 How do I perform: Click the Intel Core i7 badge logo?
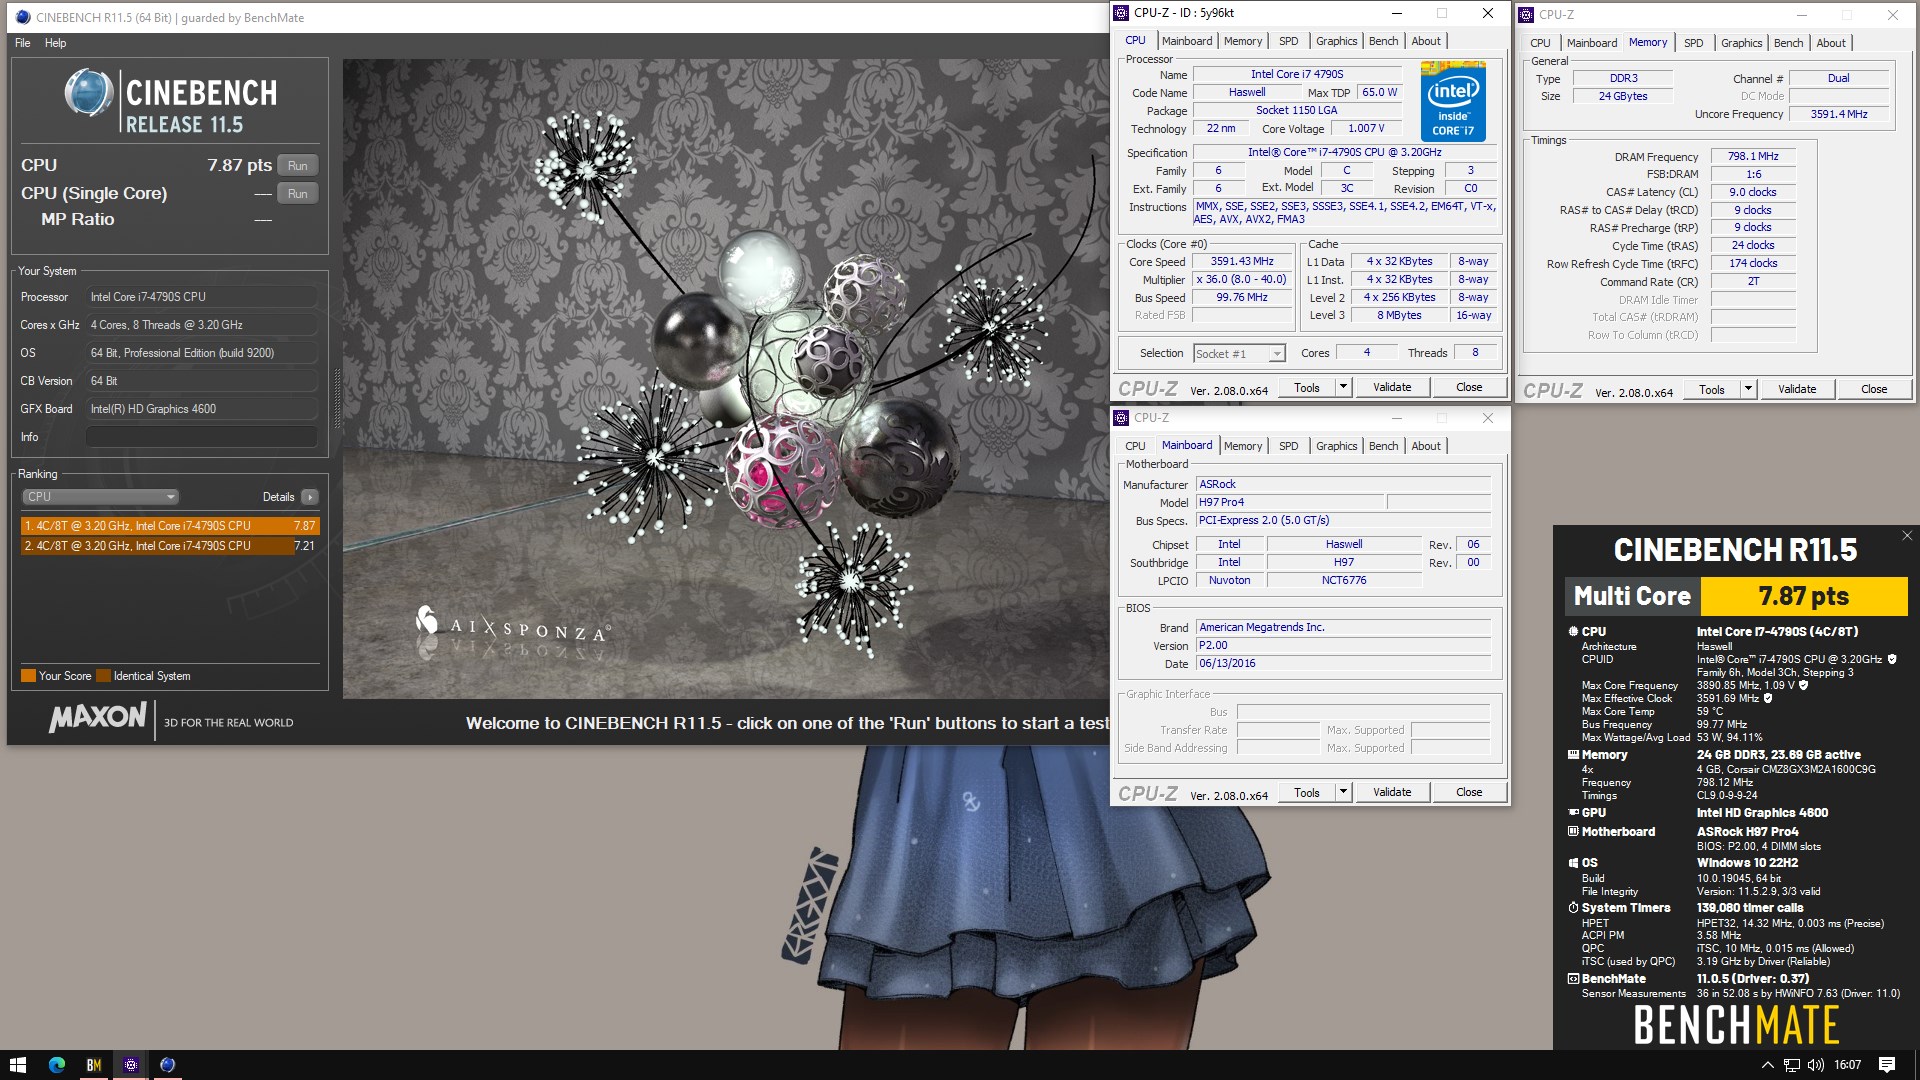1453,100
